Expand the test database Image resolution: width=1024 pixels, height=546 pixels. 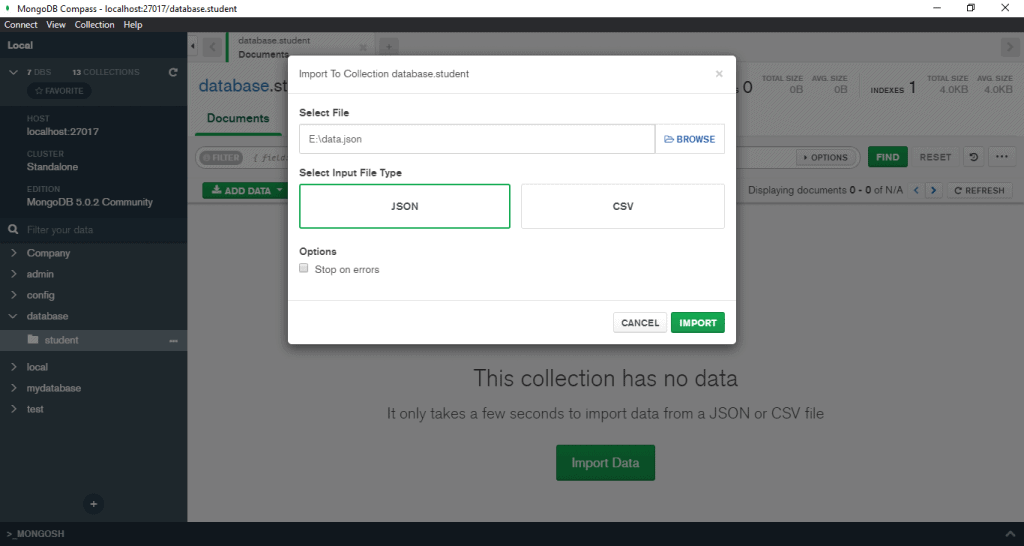pos(13,409)
